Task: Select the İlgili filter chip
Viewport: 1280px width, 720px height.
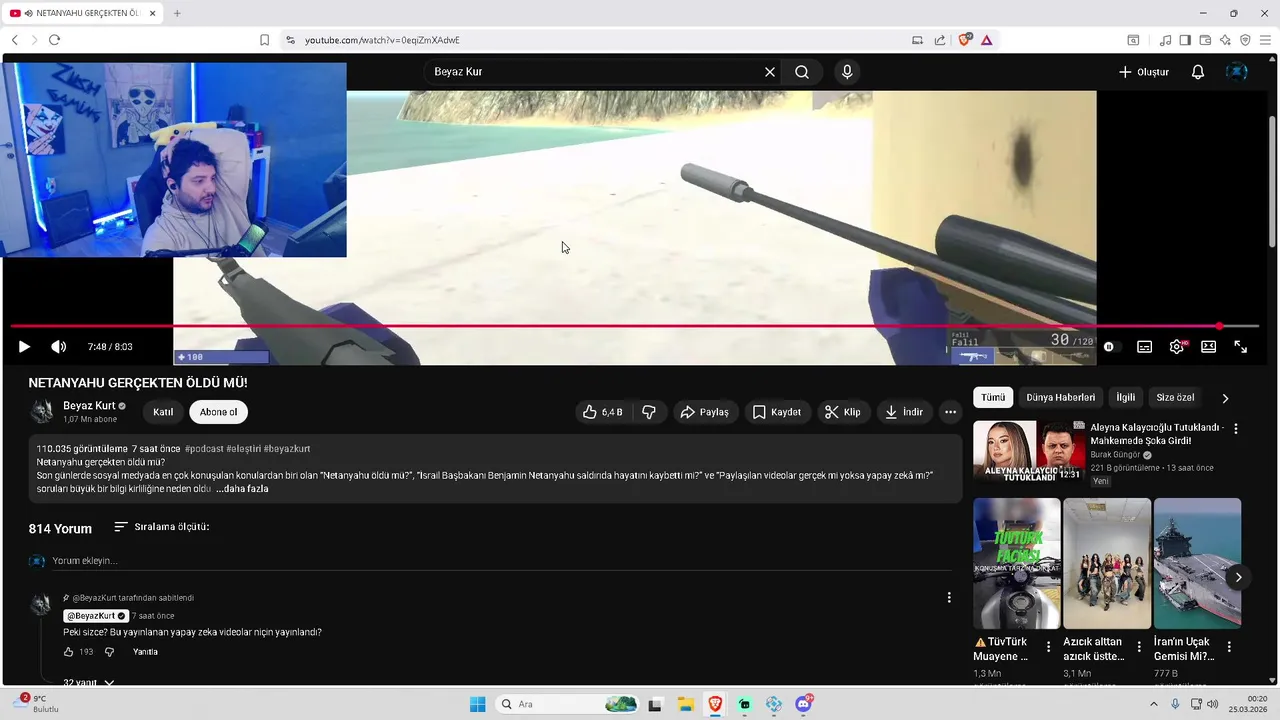Action: click(x=1126, y=397)
